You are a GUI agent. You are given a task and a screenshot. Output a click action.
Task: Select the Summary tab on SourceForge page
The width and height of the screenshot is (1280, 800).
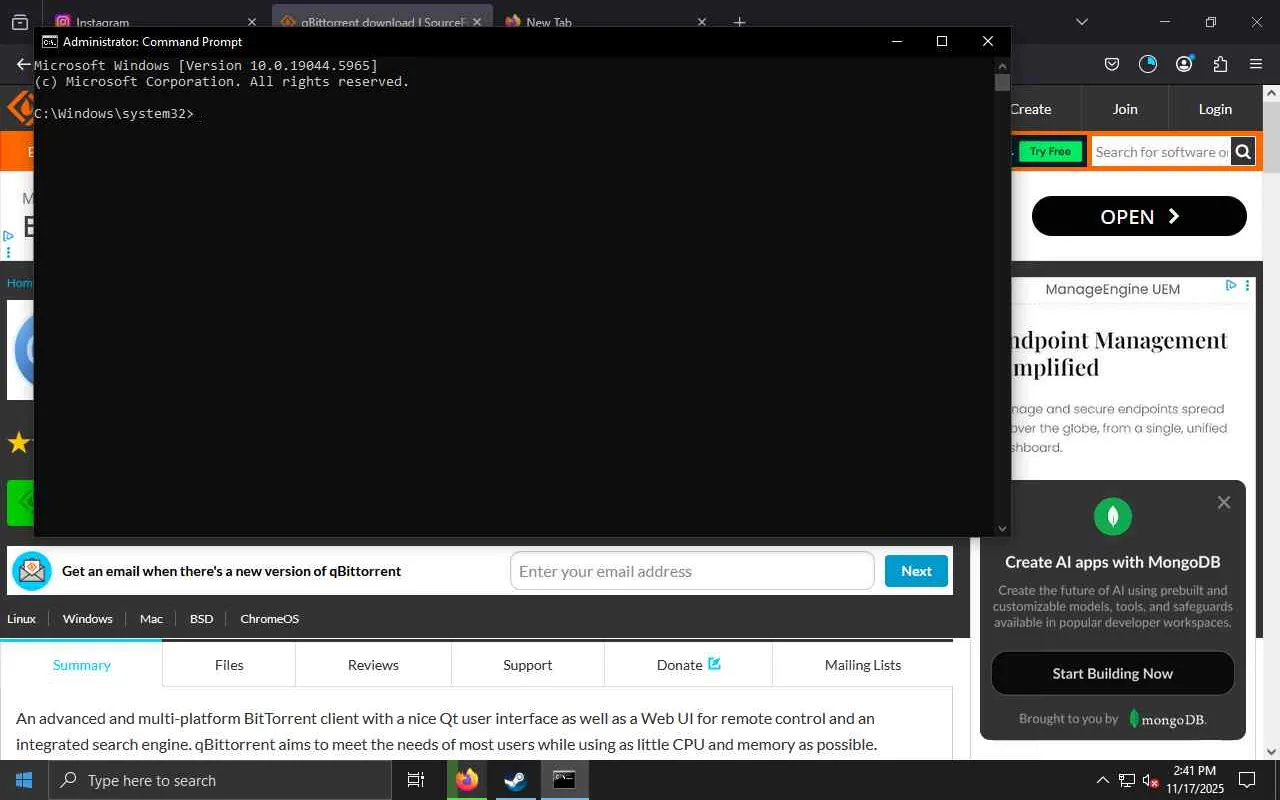[82, 665]
